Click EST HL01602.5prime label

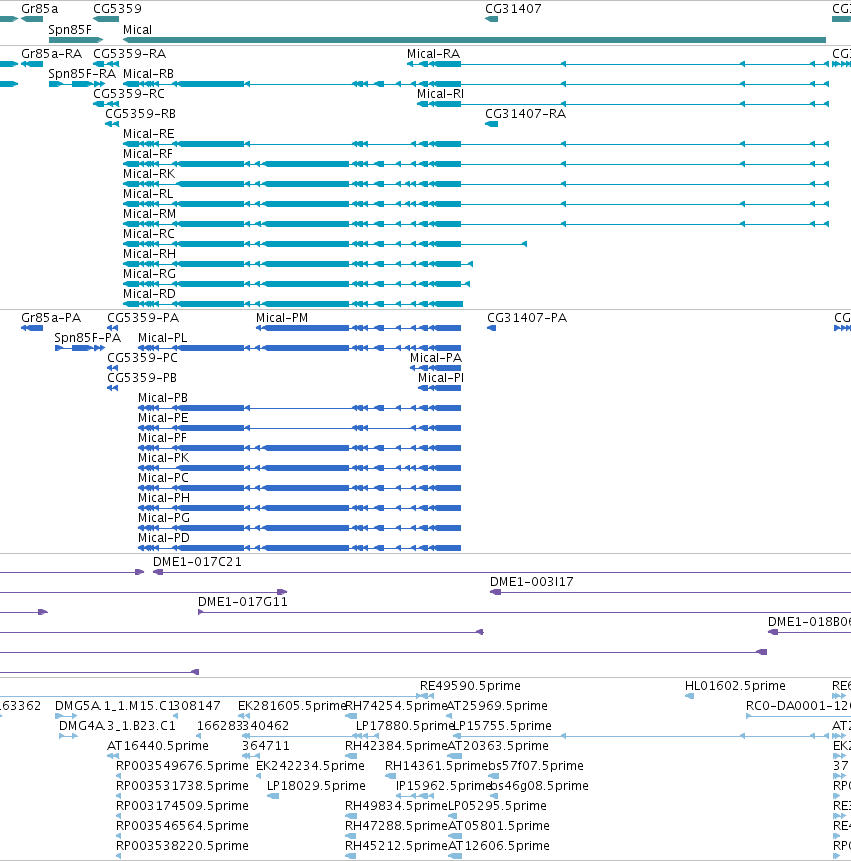735,686
